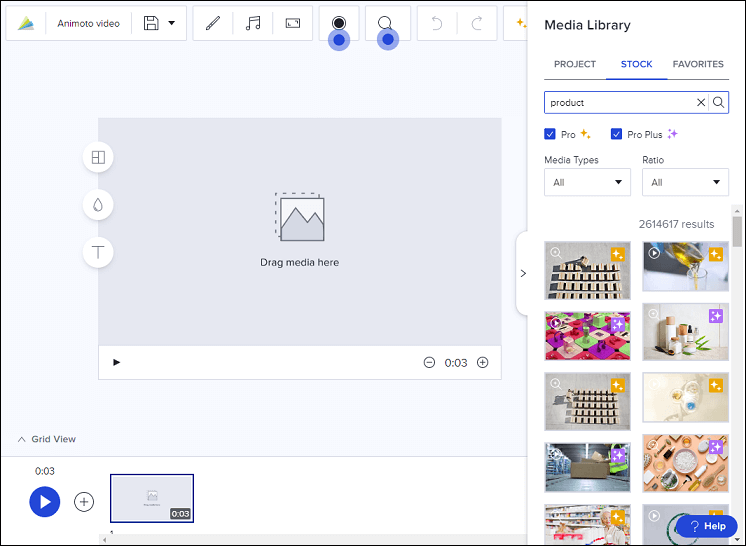Viewport: 746px width, 546px height.
Task: Increase block duration with plus button
Action: (x=482, y=363)
